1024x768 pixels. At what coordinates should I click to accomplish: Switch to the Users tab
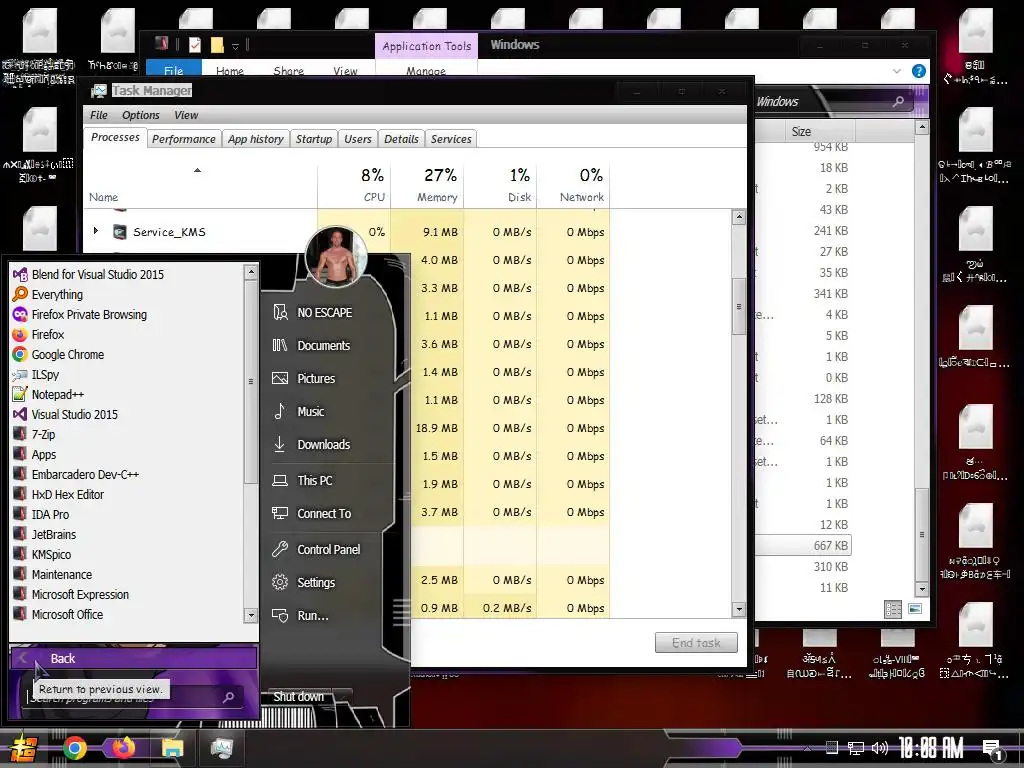358,139
